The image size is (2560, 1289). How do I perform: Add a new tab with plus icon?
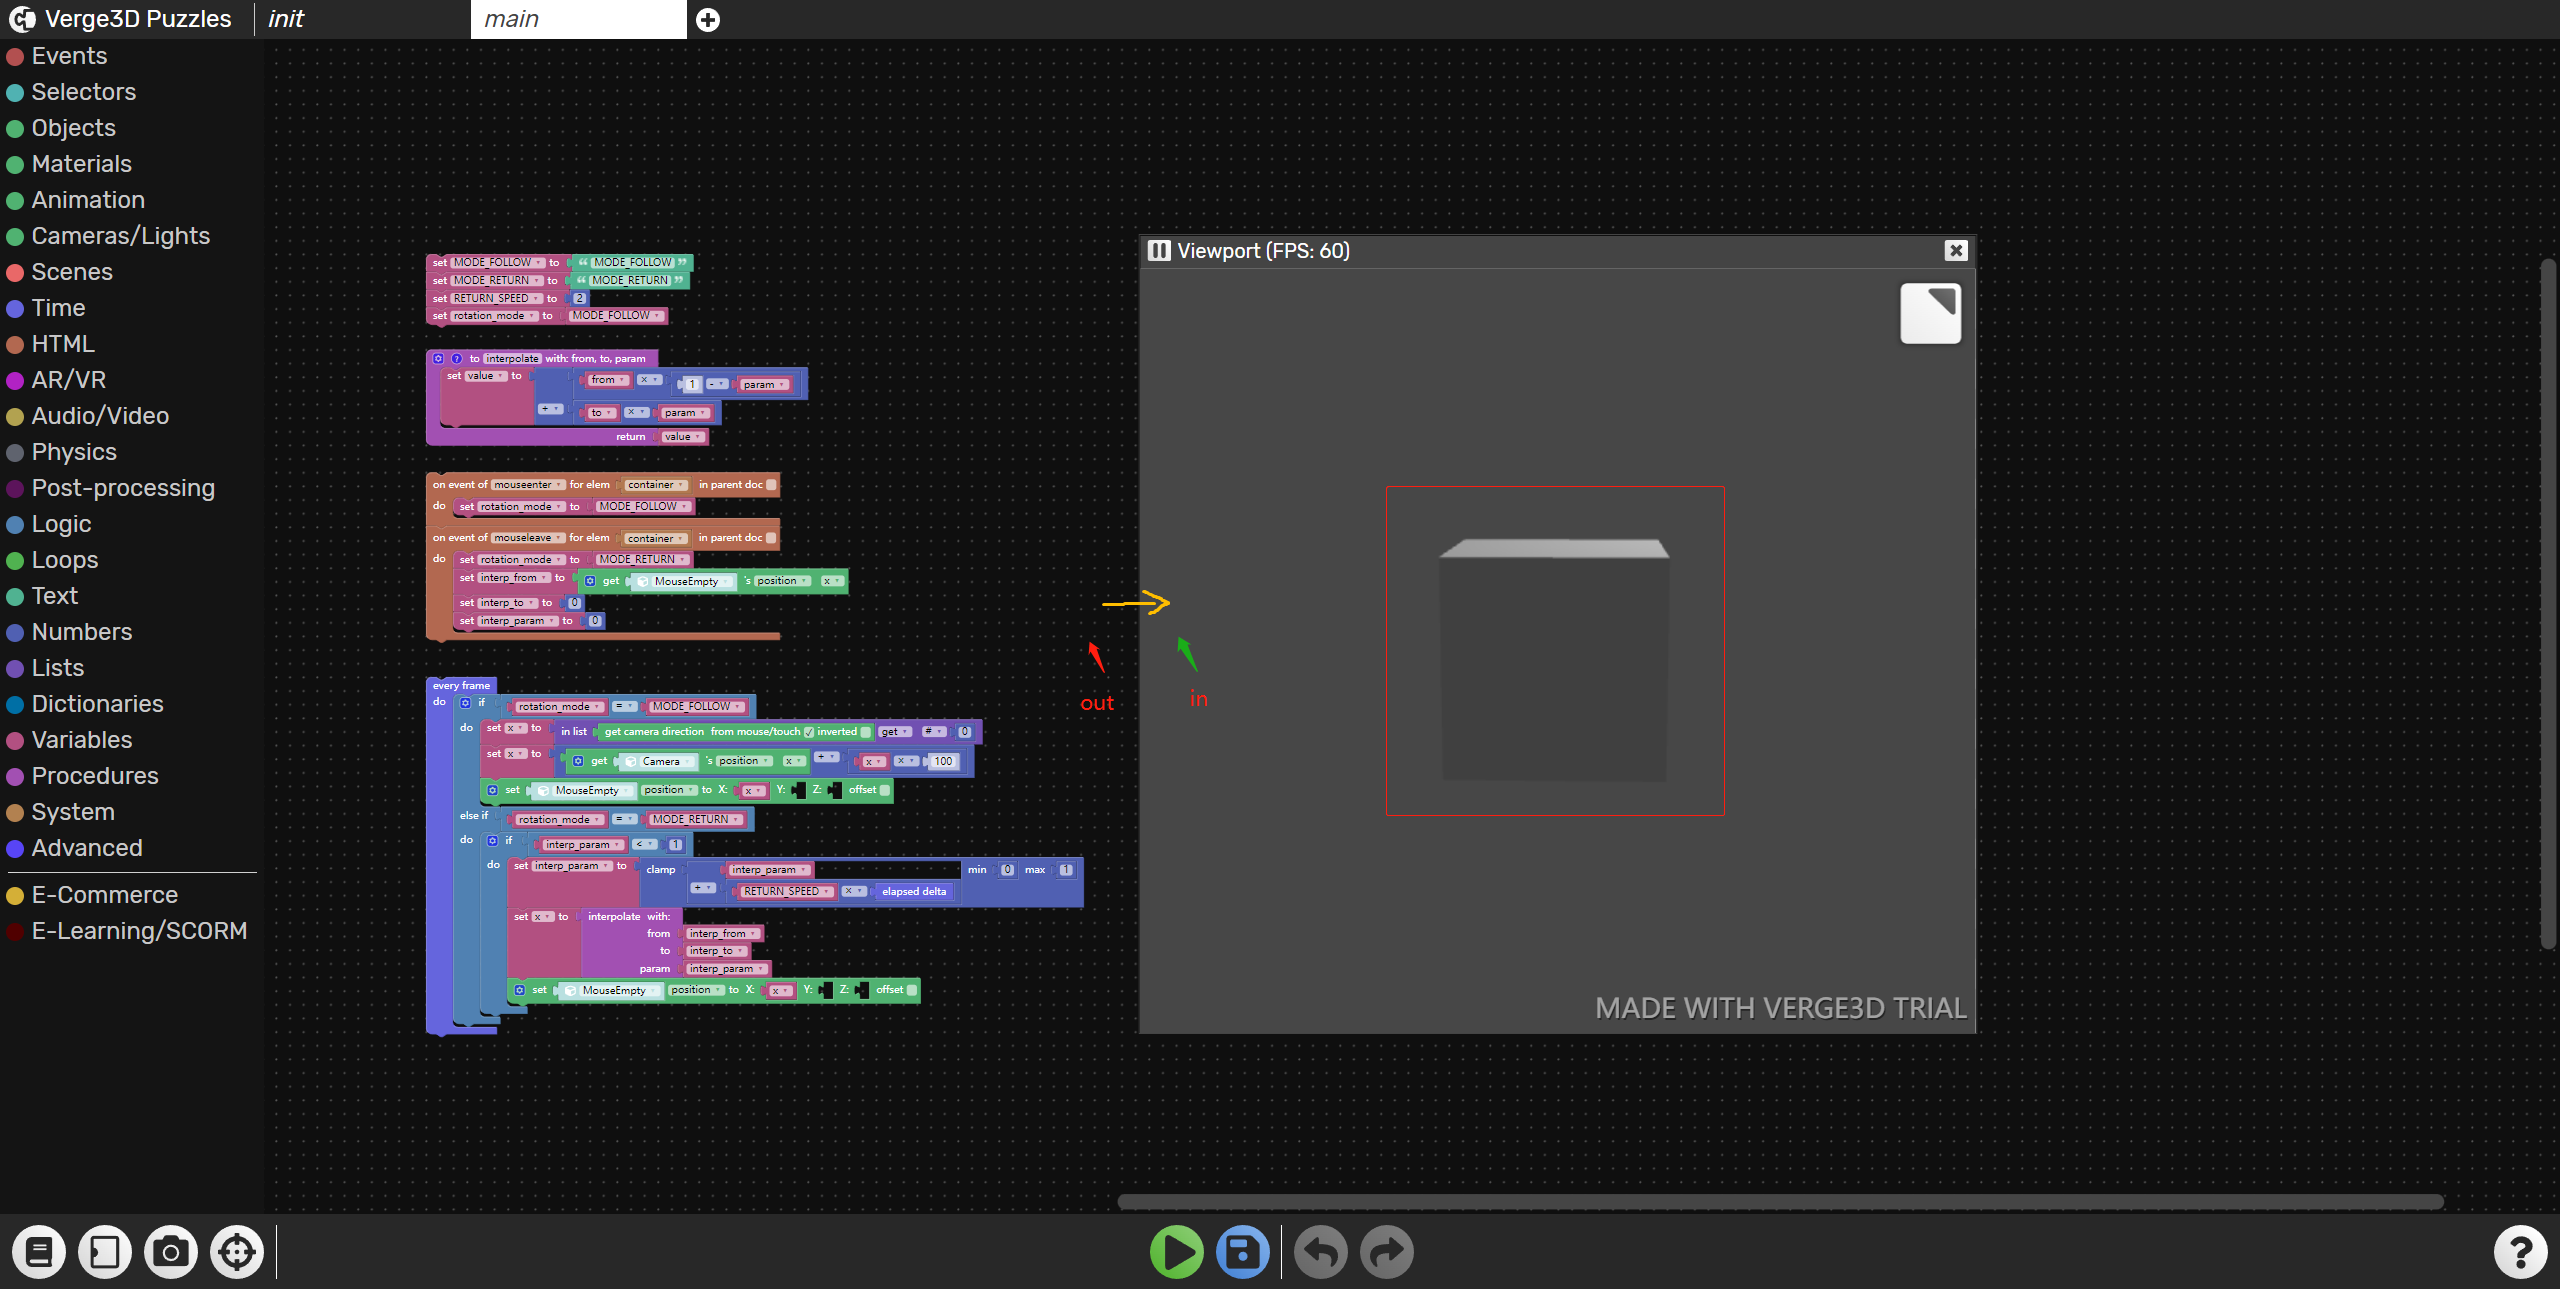tap(708, 20)
